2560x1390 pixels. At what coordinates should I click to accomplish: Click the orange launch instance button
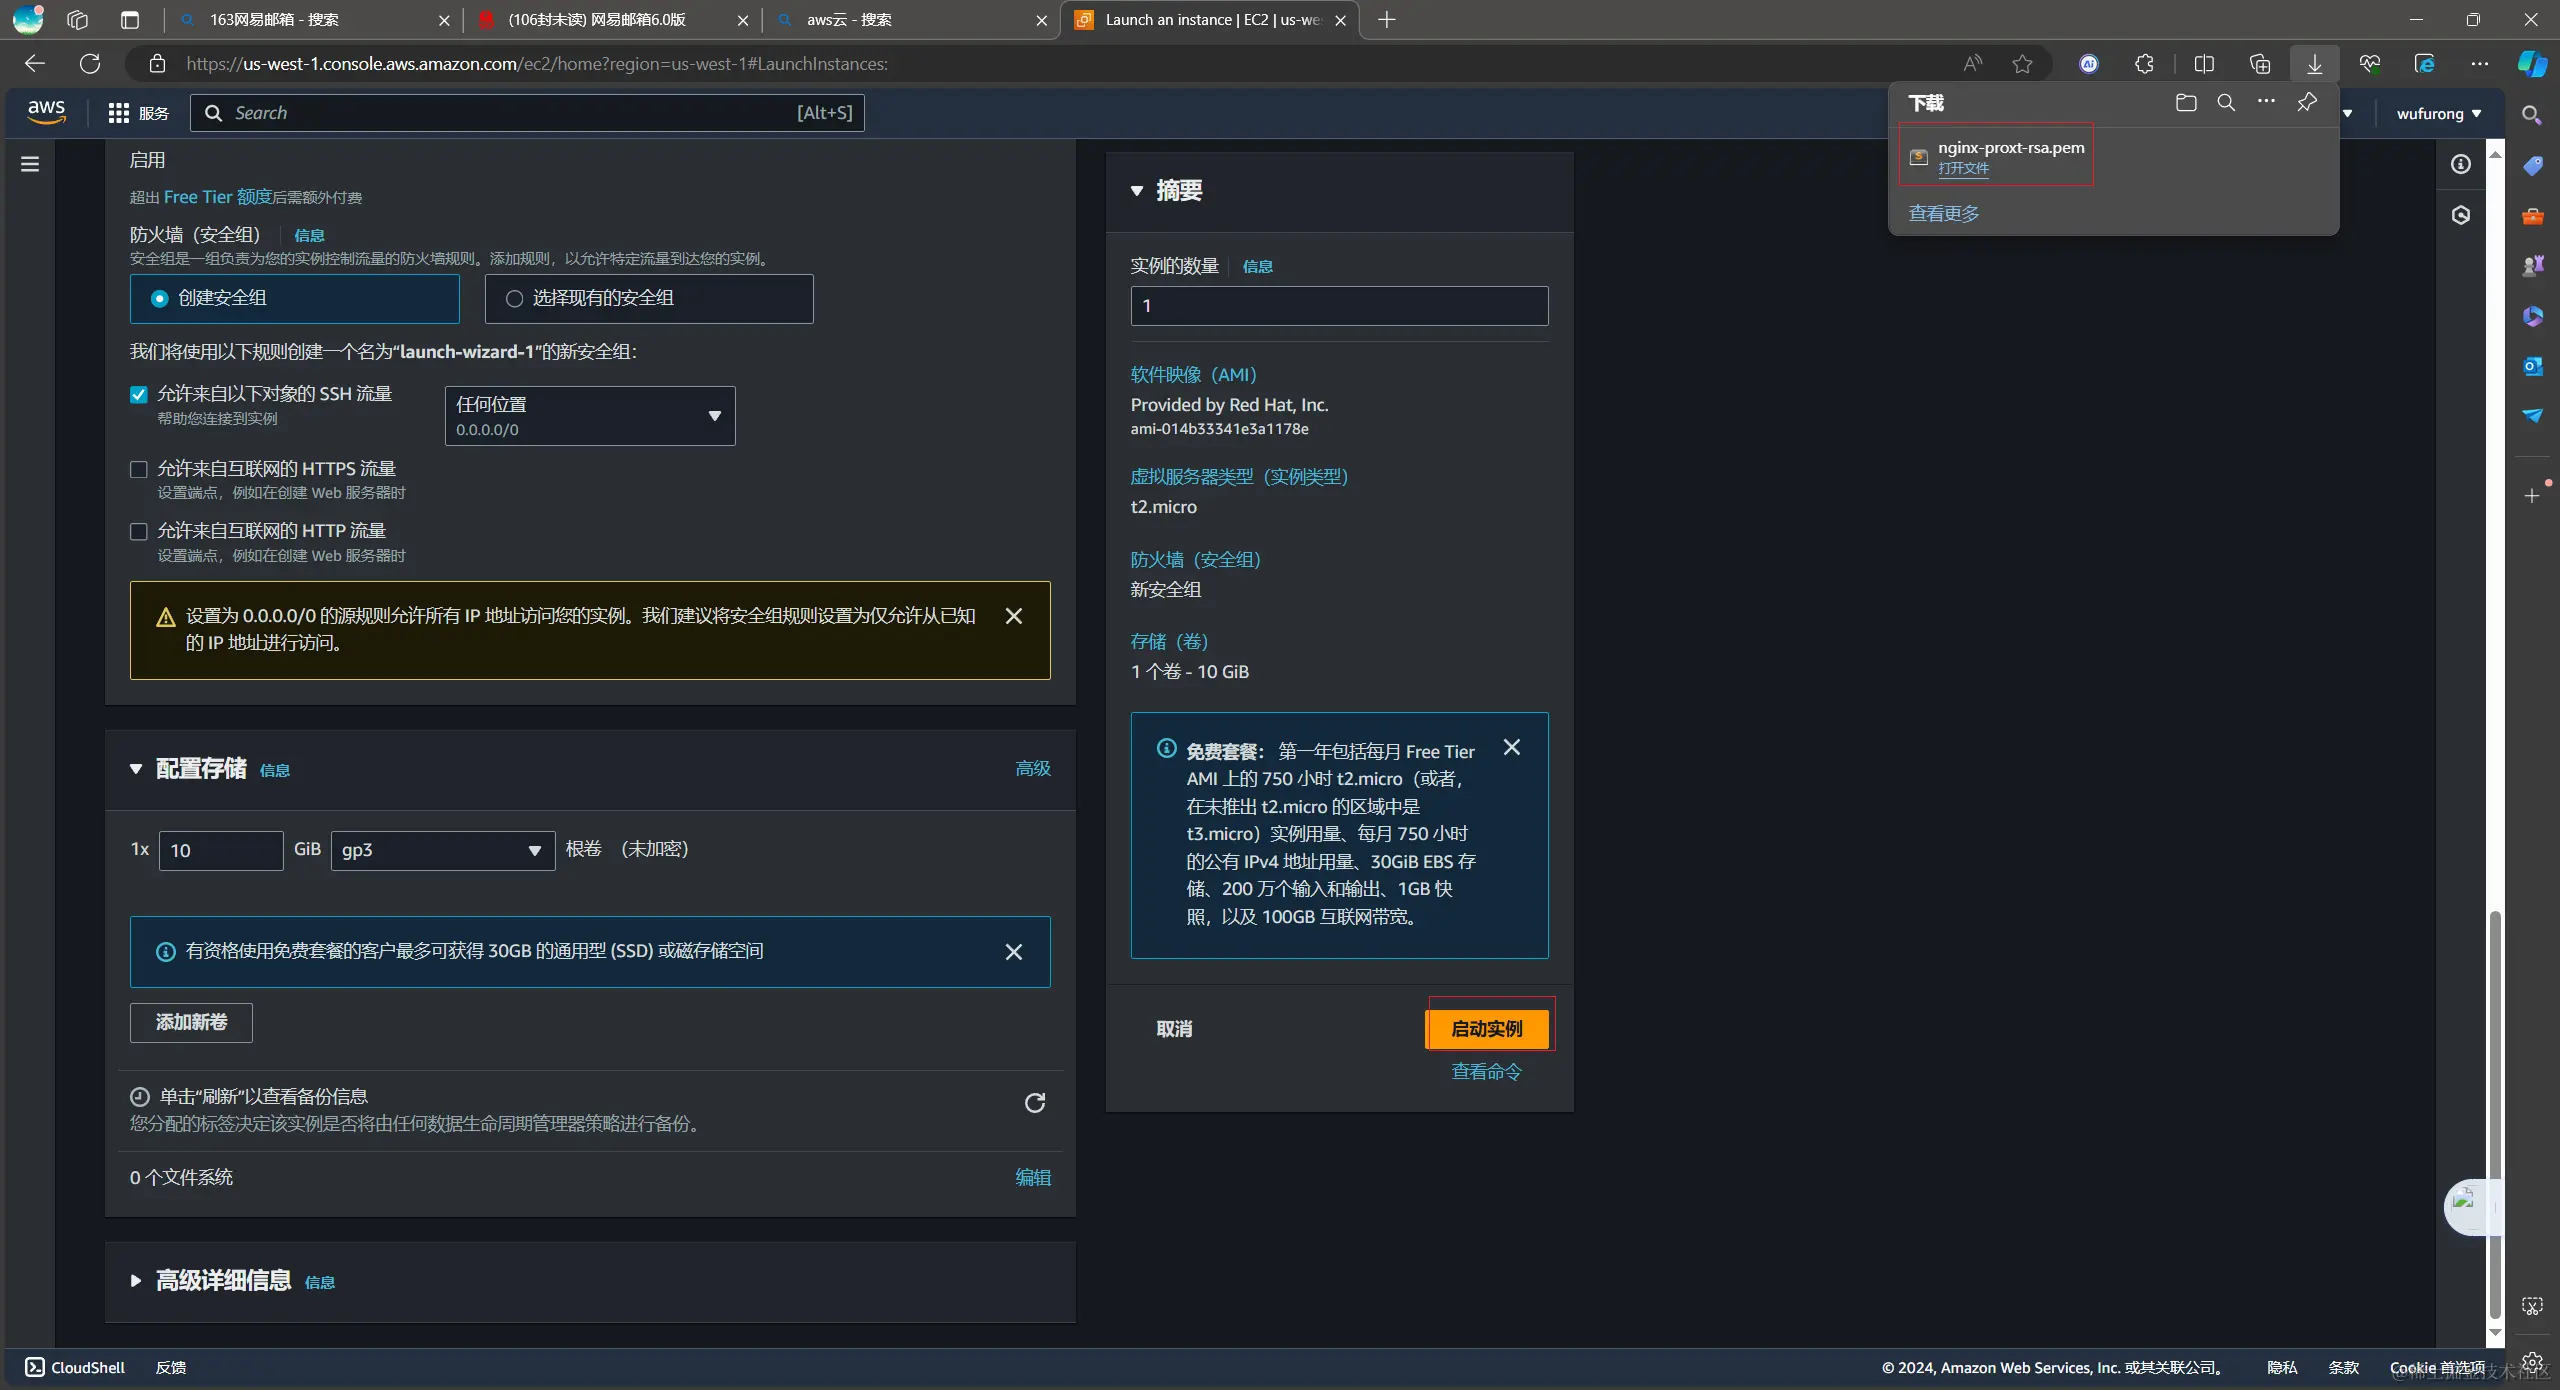pyautogui.click(x=1487, y=1029)
